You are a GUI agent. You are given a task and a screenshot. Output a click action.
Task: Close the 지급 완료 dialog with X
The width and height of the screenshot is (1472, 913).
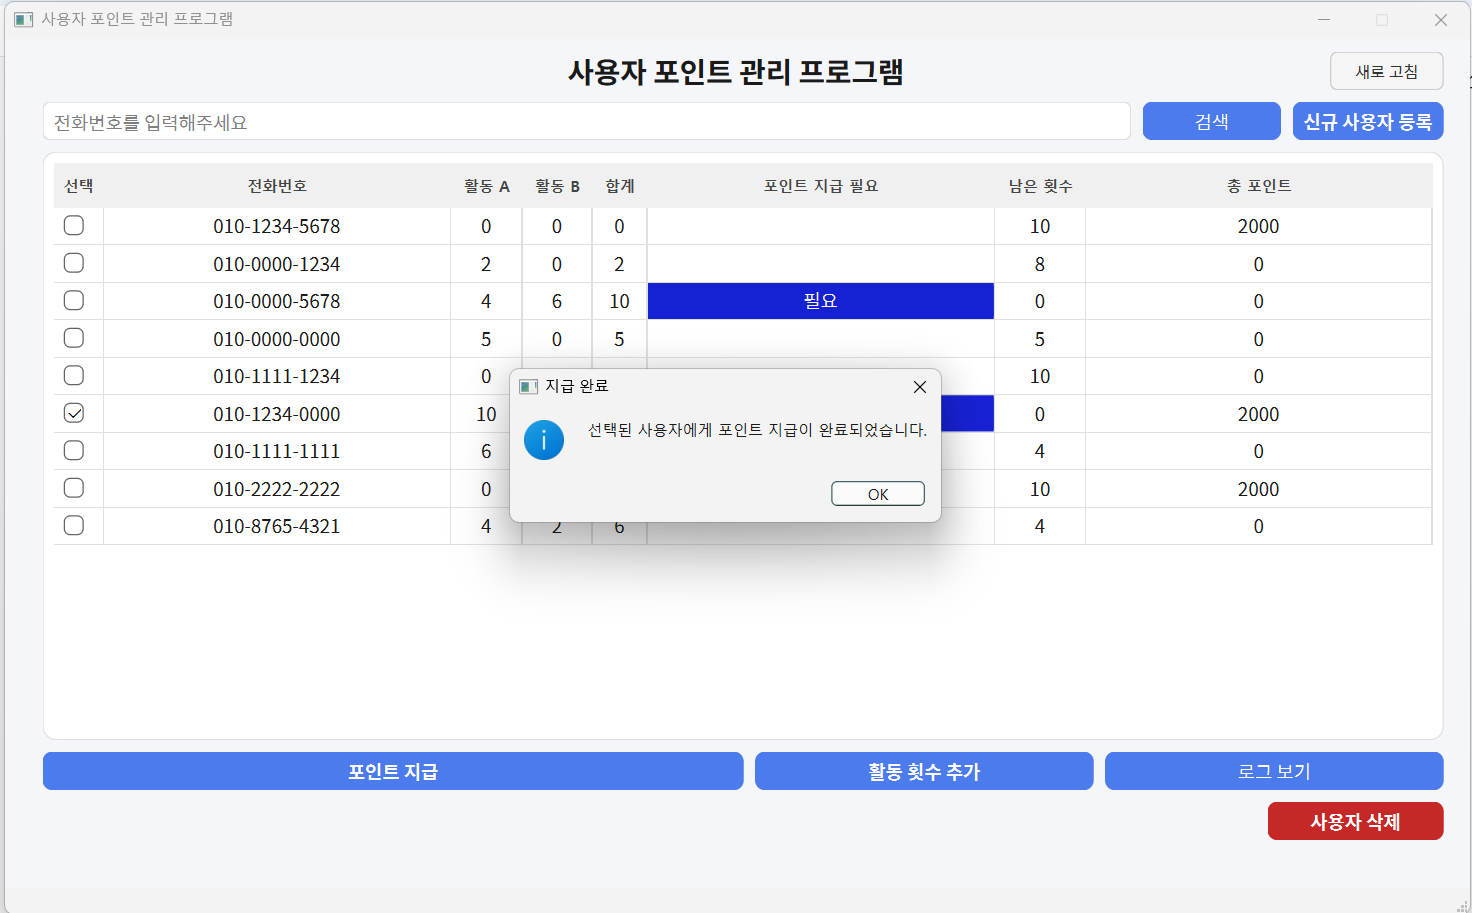[919, 387]
